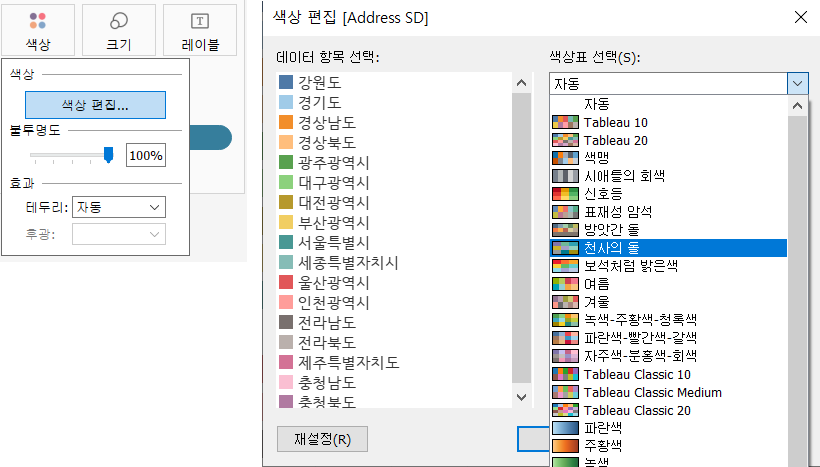Open the disabled 후광 dropdown
The height and width of the screenshot is (467, 820).
(119, 234)
